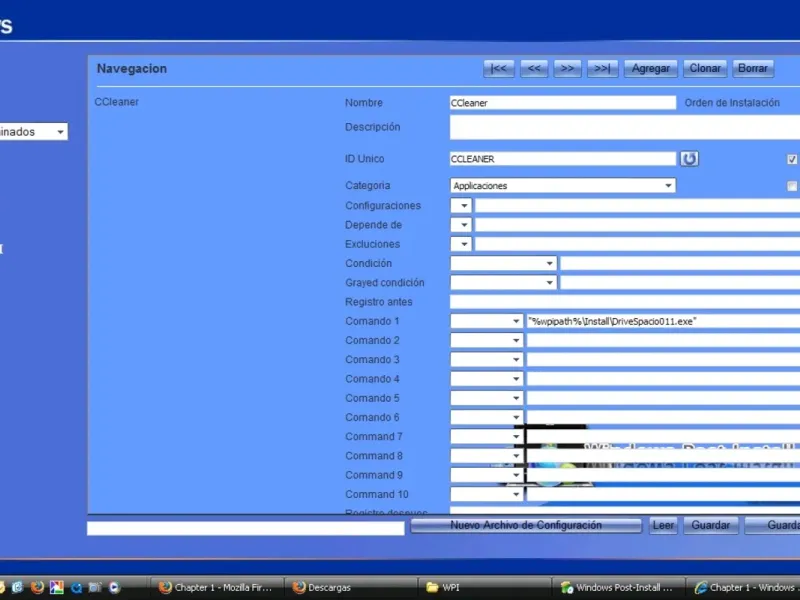Enable the unchecked checkbox beside Categoria row
The image size is (800, 600).
792,186
